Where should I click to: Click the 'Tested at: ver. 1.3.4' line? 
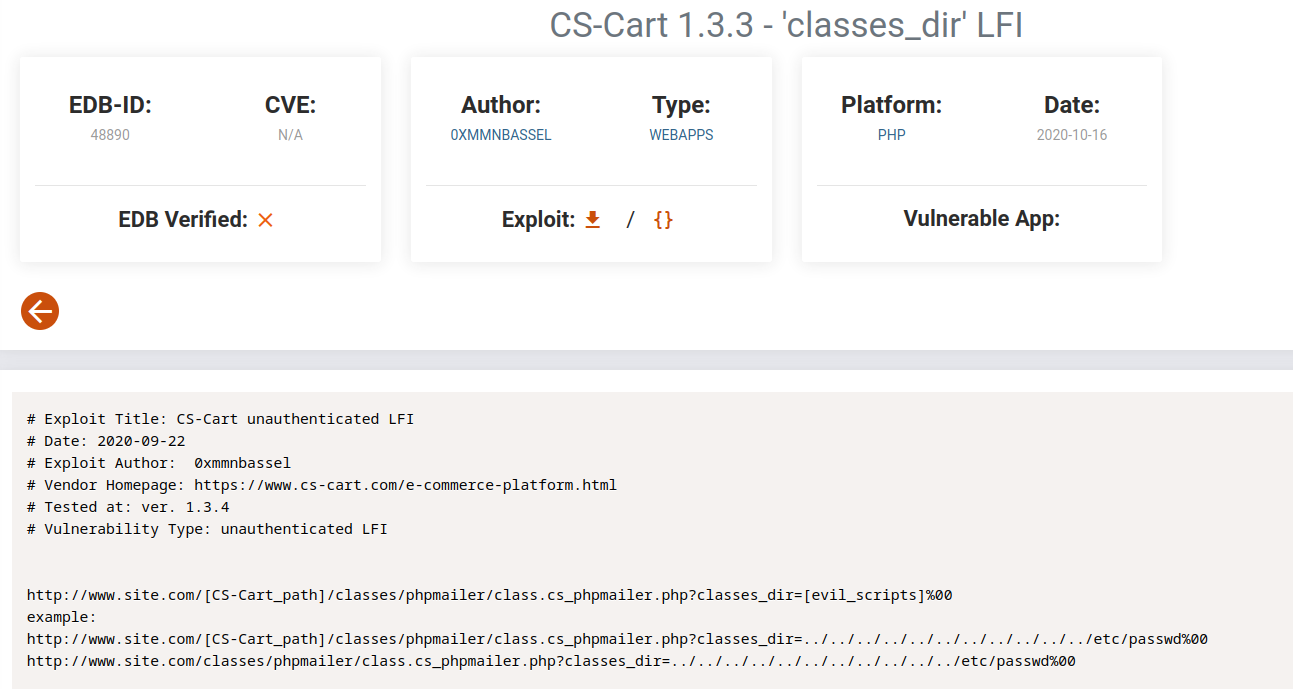[128, 507]
